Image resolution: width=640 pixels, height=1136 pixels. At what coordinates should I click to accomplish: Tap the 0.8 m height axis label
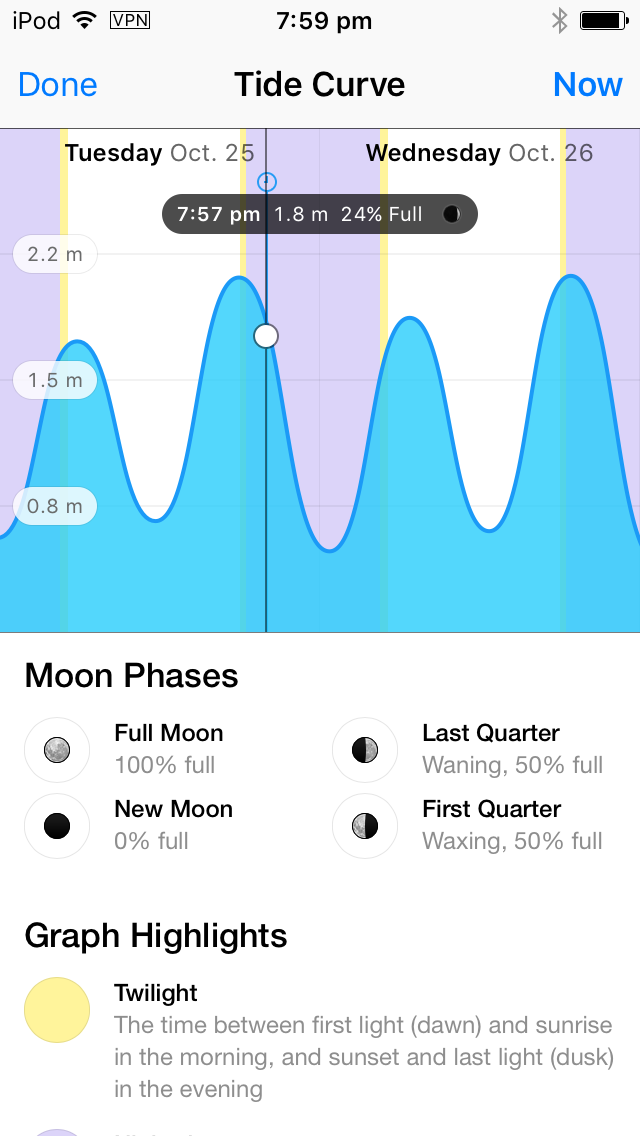[x=55, y=506]
